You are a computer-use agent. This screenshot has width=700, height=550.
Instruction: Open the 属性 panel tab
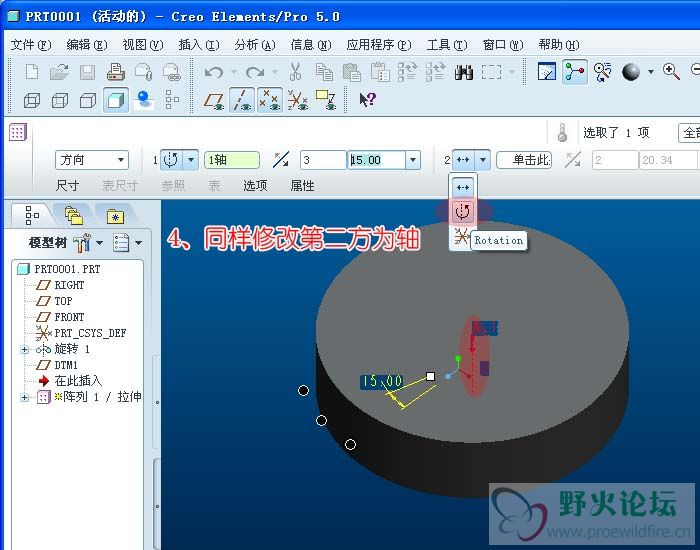coord(302,185)
